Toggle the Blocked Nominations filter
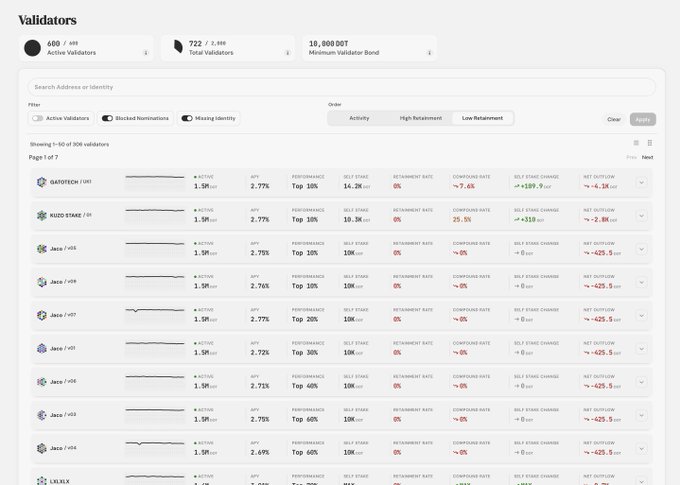 (107, 118)
